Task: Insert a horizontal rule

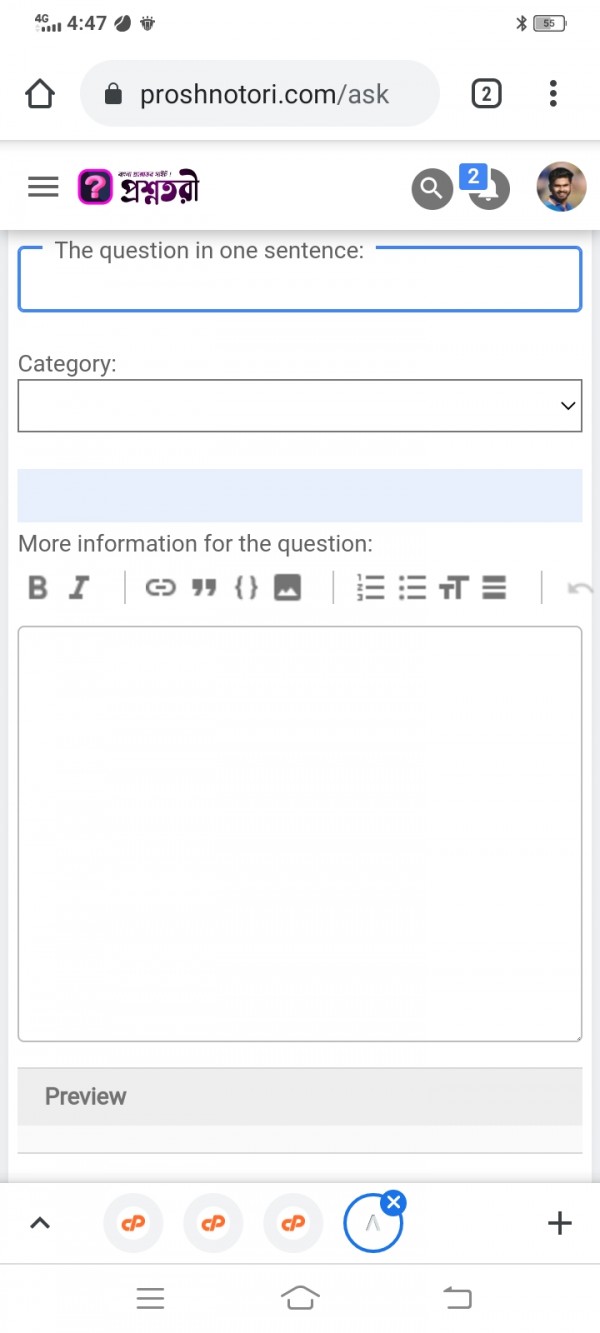Action: click(494, 588)
